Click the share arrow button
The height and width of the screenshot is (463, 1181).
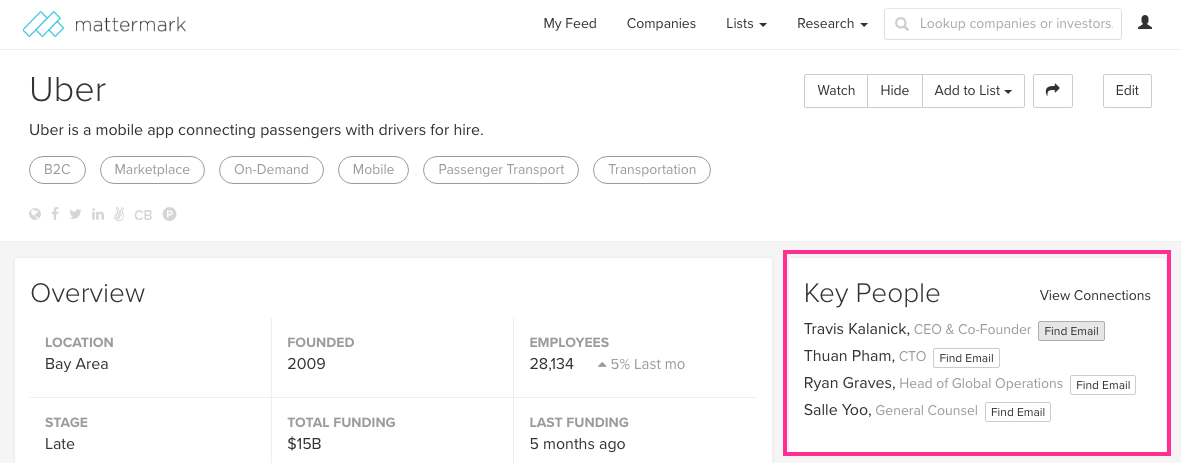pyautogui.click(x=1053, y=90)
